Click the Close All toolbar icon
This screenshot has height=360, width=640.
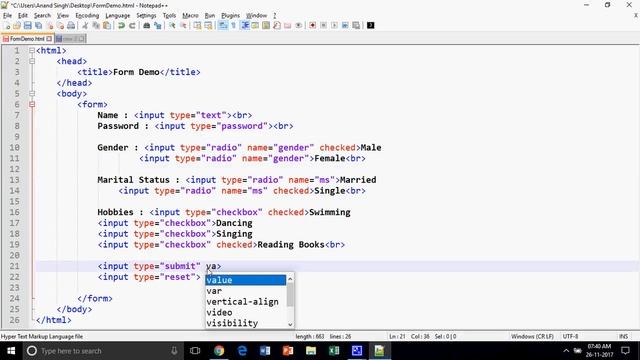[60, 25]
